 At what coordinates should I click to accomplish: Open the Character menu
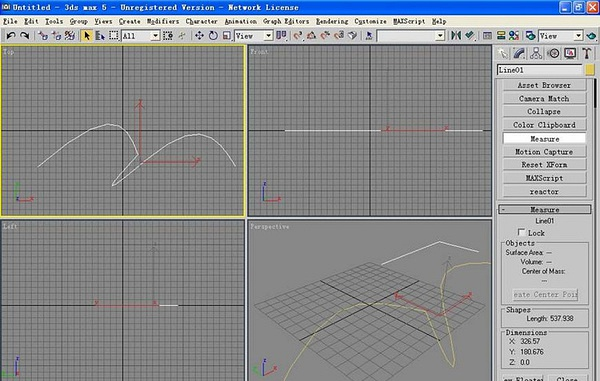click(201, 21)
